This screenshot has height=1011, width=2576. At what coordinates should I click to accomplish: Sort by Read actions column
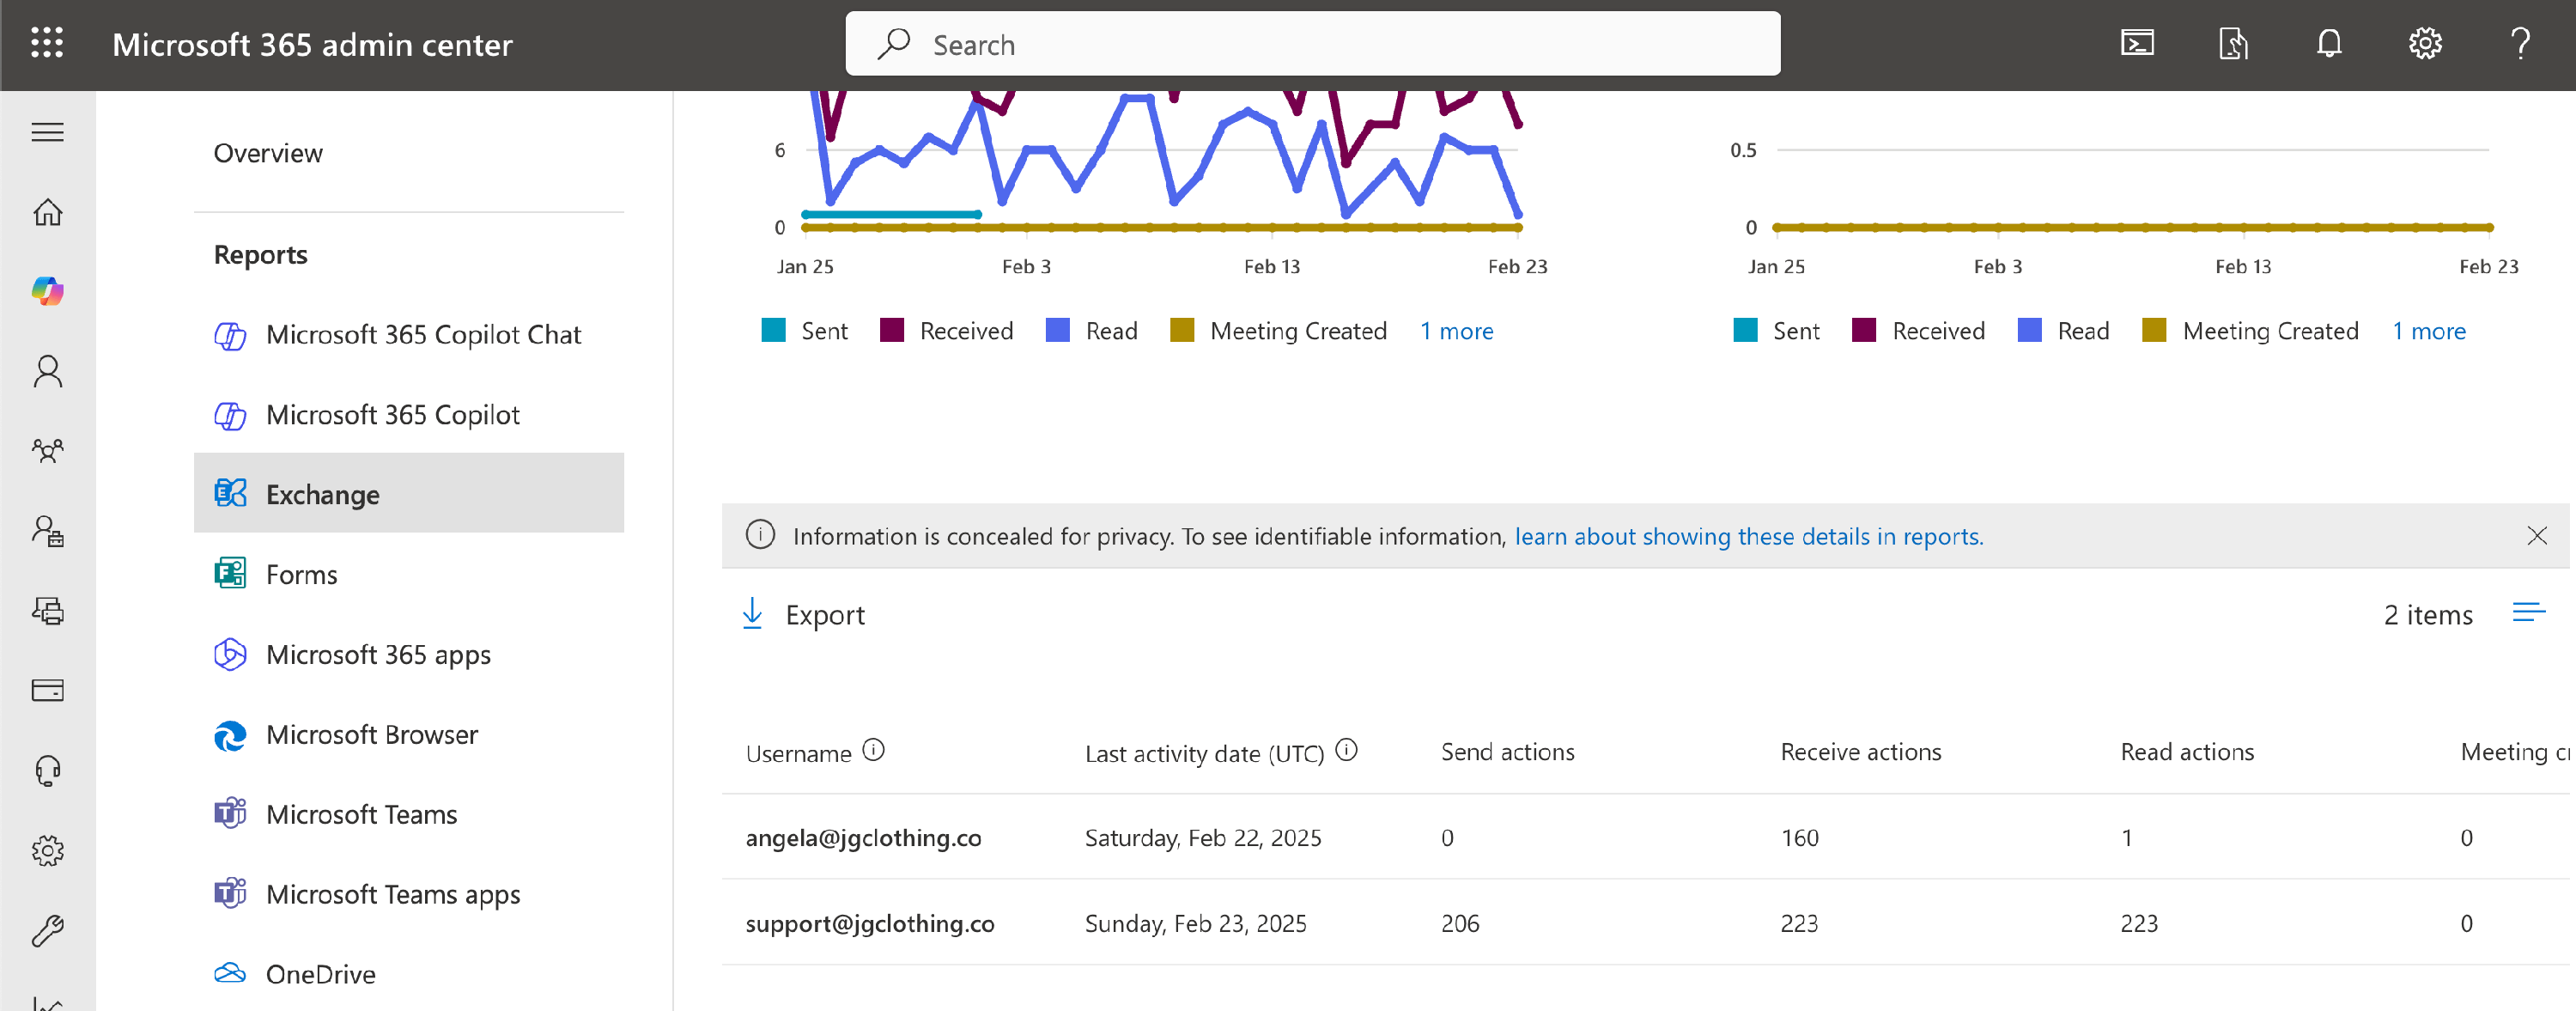pos(2187,752)
